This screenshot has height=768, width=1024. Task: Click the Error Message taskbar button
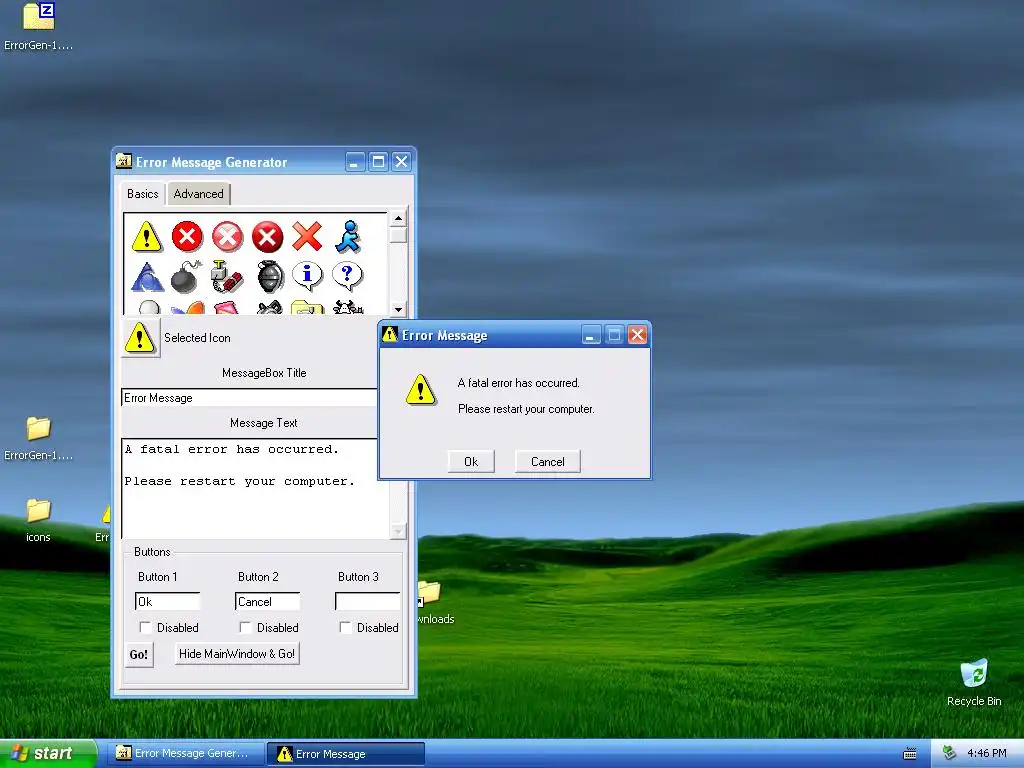pos(346,754)
